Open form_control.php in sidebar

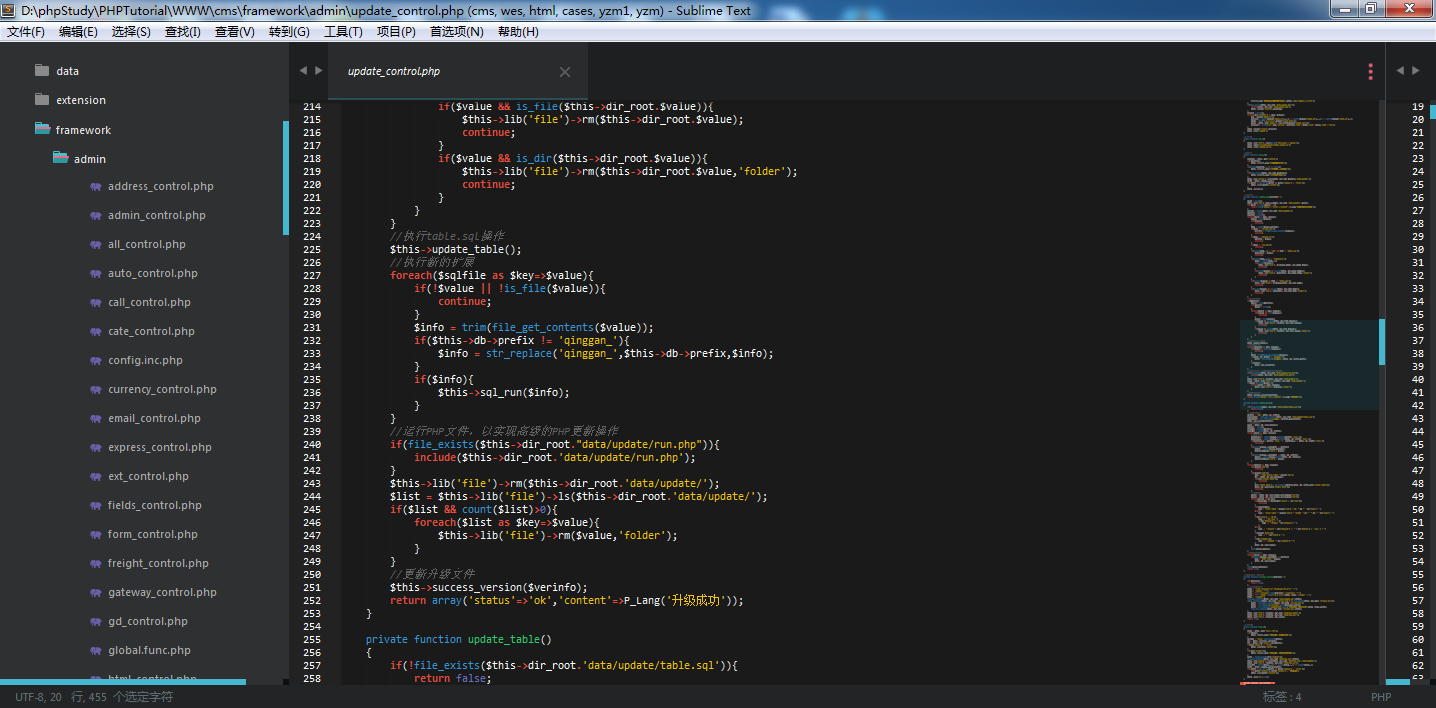[153, 535]
